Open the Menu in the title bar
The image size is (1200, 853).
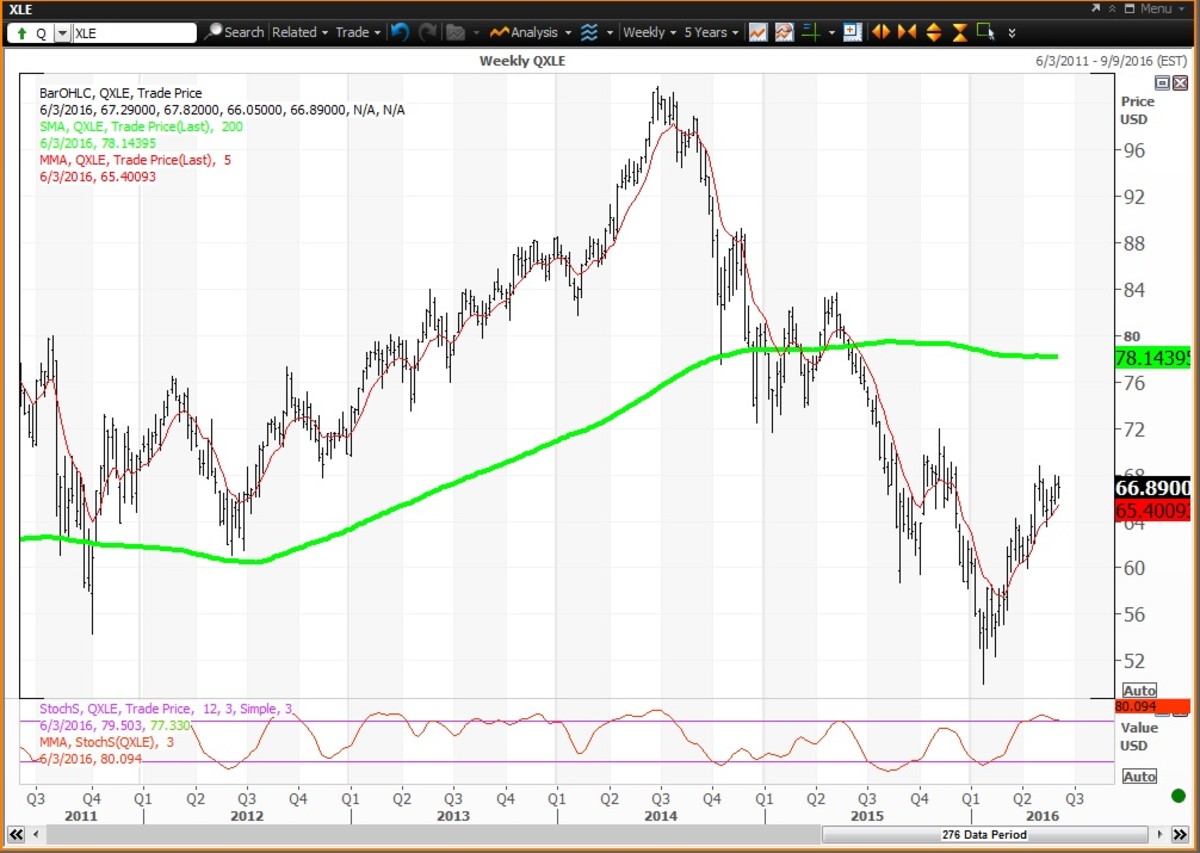tap(1155, 8)
